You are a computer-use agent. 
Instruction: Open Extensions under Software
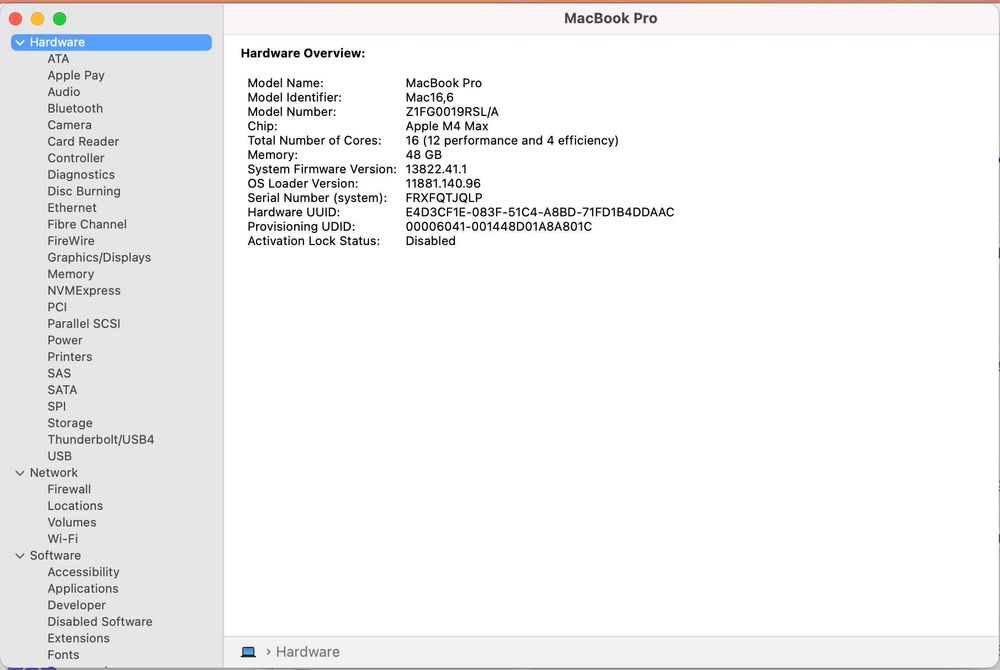click(x=78, y=639)
